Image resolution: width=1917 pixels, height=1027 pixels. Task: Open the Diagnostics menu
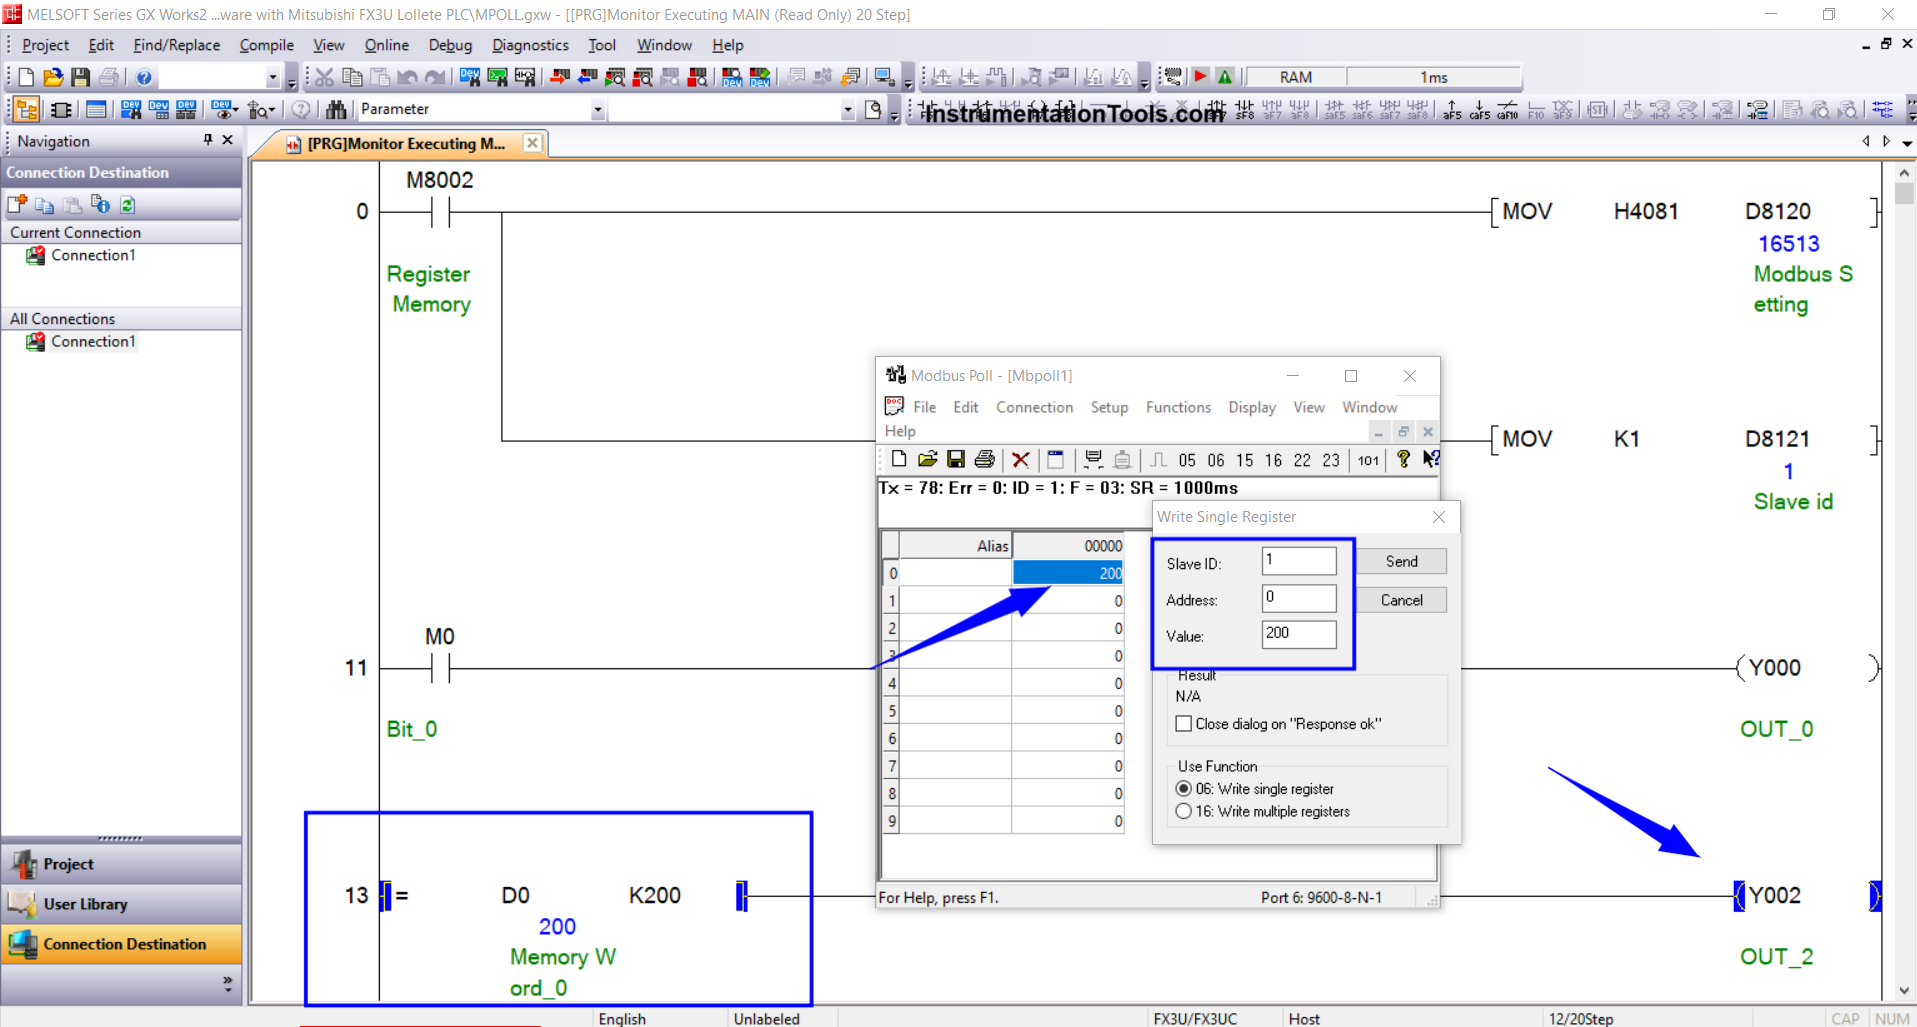click(530, 45)
